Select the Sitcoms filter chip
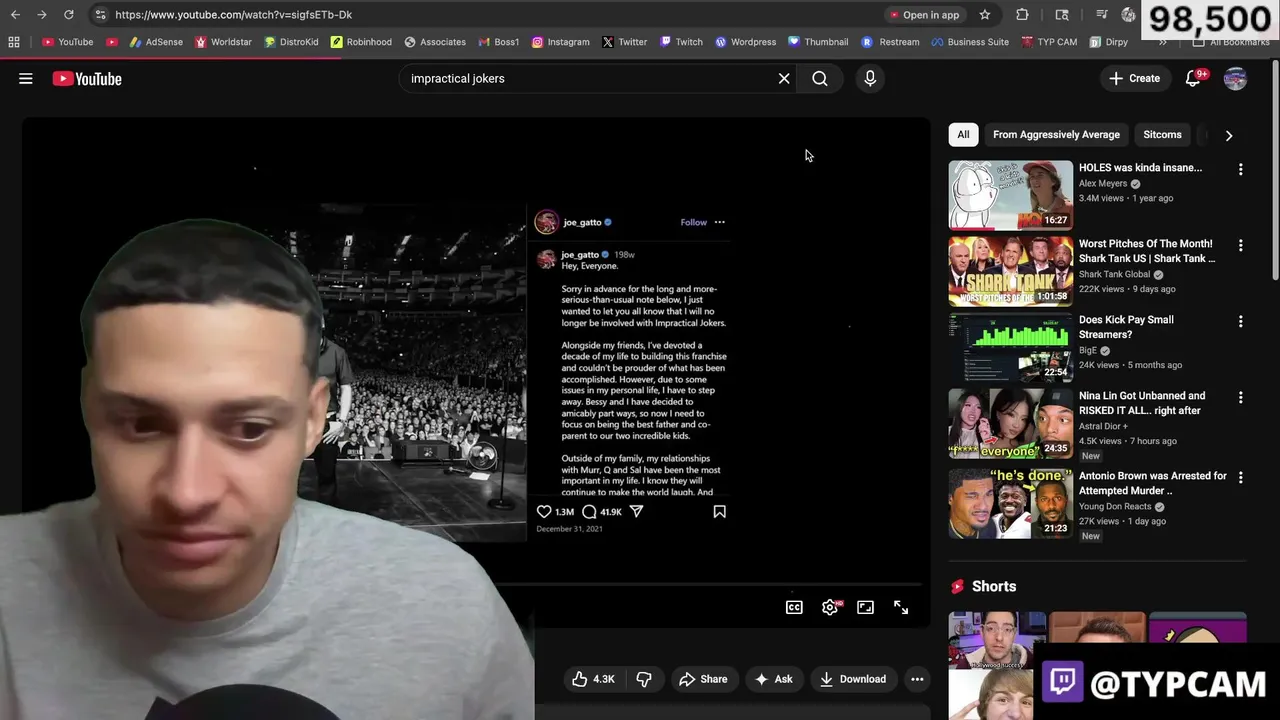 click(1162, 134)
